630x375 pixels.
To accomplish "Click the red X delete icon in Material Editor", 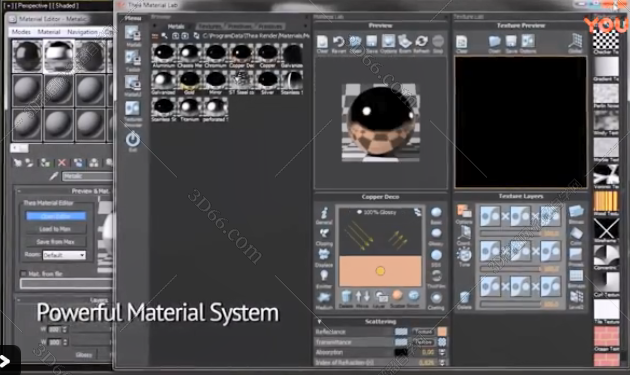I will tap(62, 162).
